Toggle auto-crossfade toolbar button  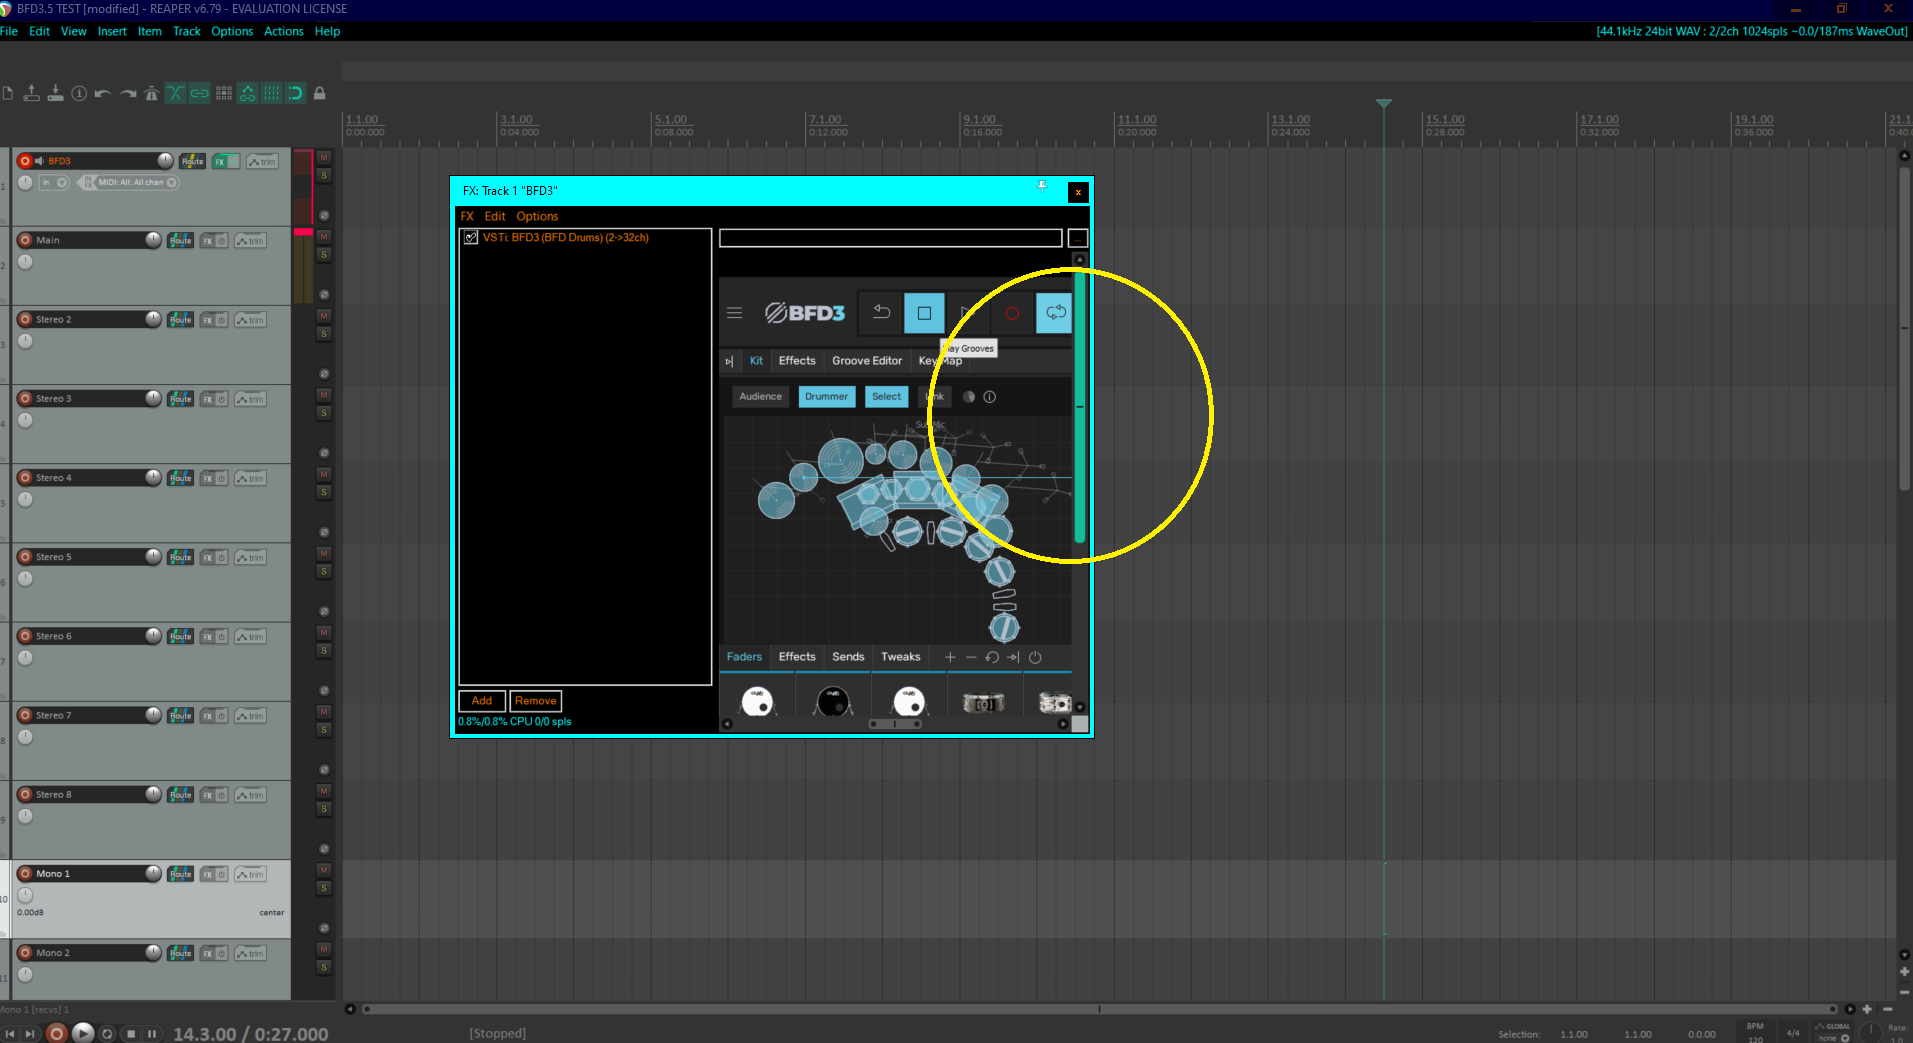click(175, 93)
